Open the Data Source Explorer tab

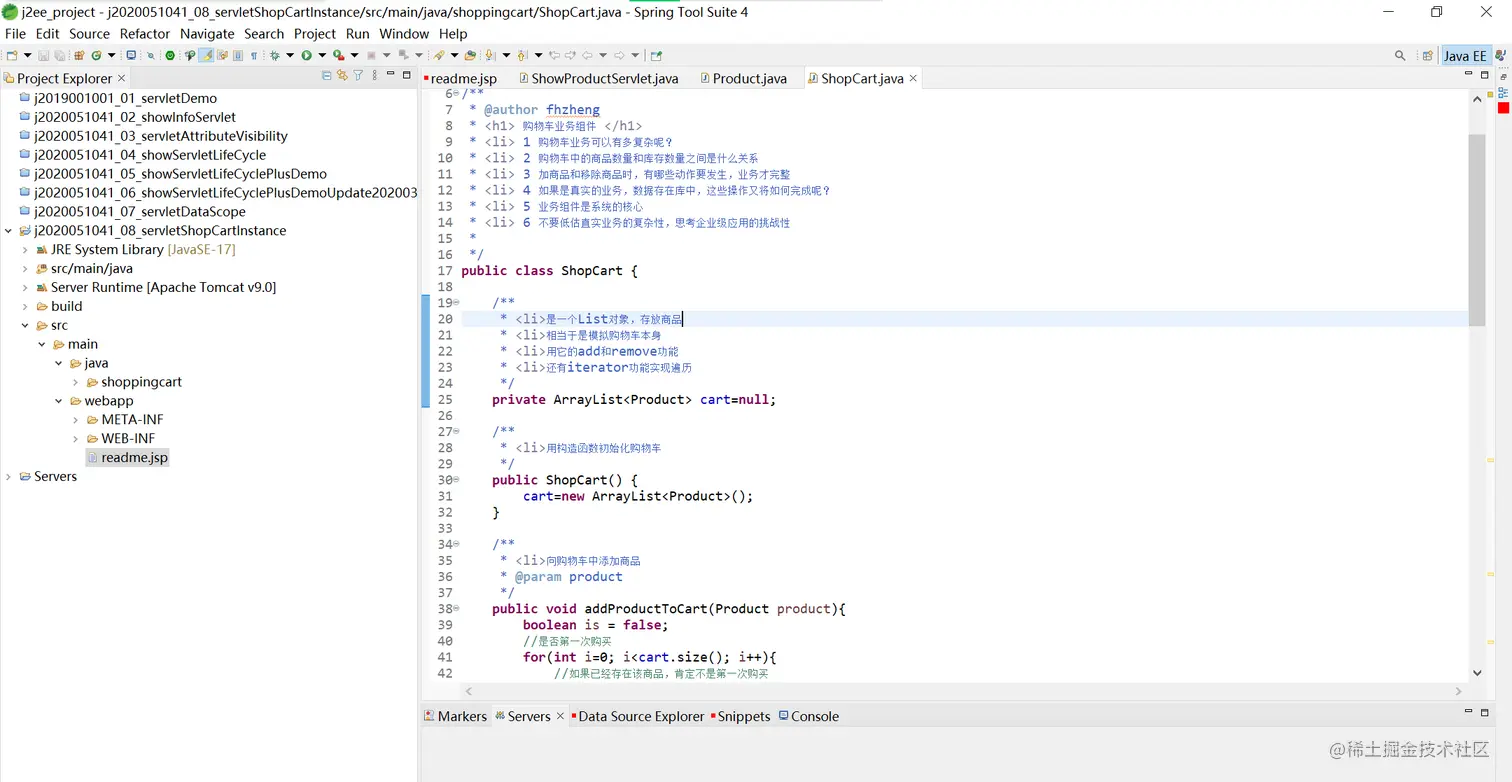coord(637,716)
